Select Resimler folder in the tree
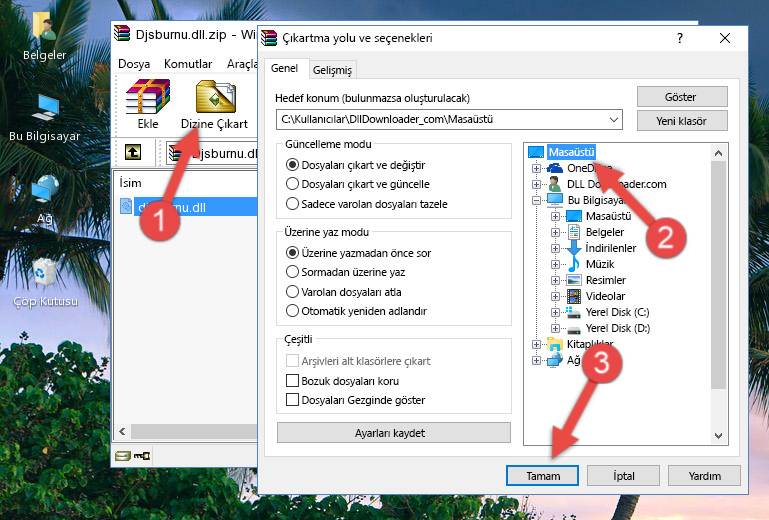 pos(606,280)
